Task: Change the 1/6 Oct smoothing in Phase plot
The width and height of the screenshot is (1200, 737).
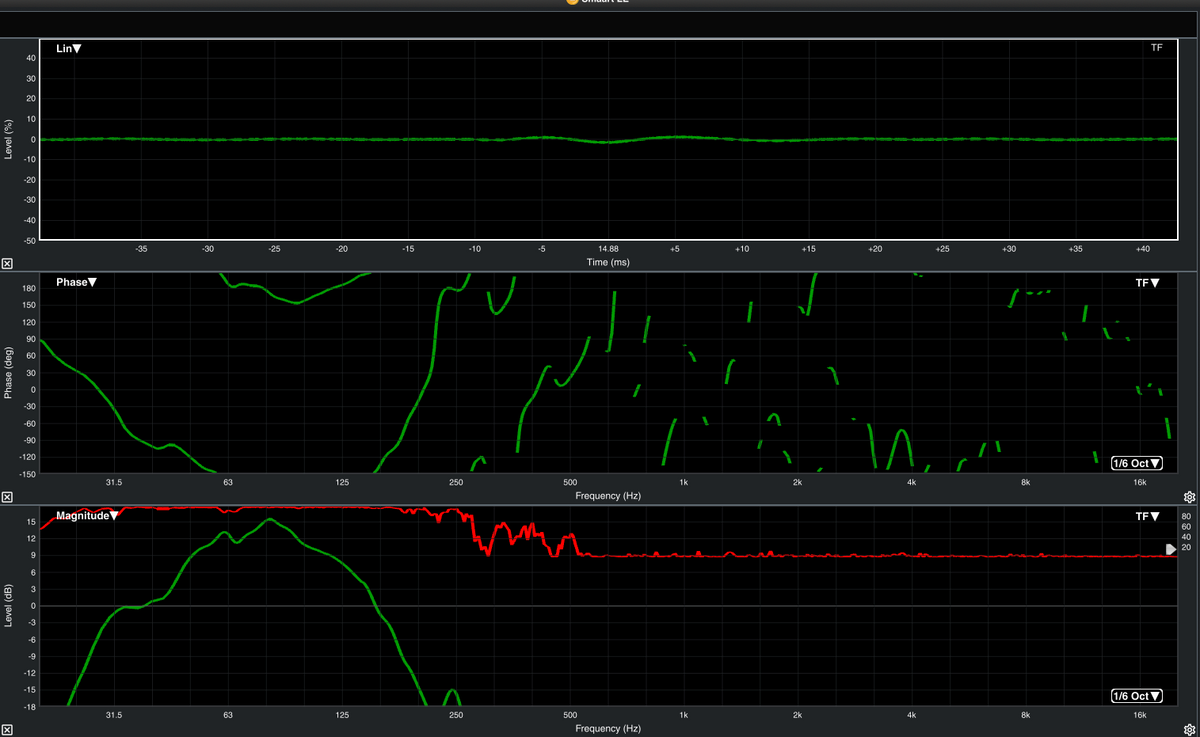Action: [1137, 463]
